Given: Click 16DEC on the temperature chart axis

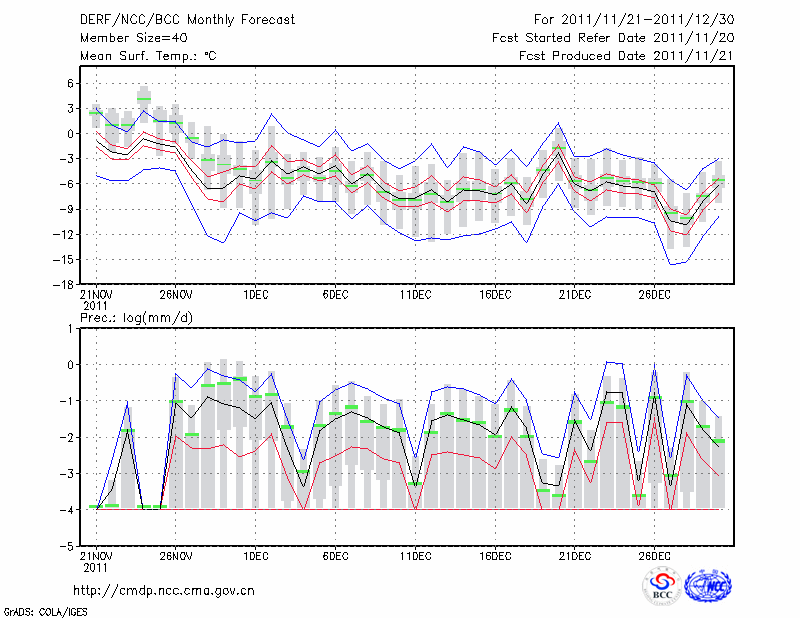Looking at the screenshot, I should (x=495, y=294).
